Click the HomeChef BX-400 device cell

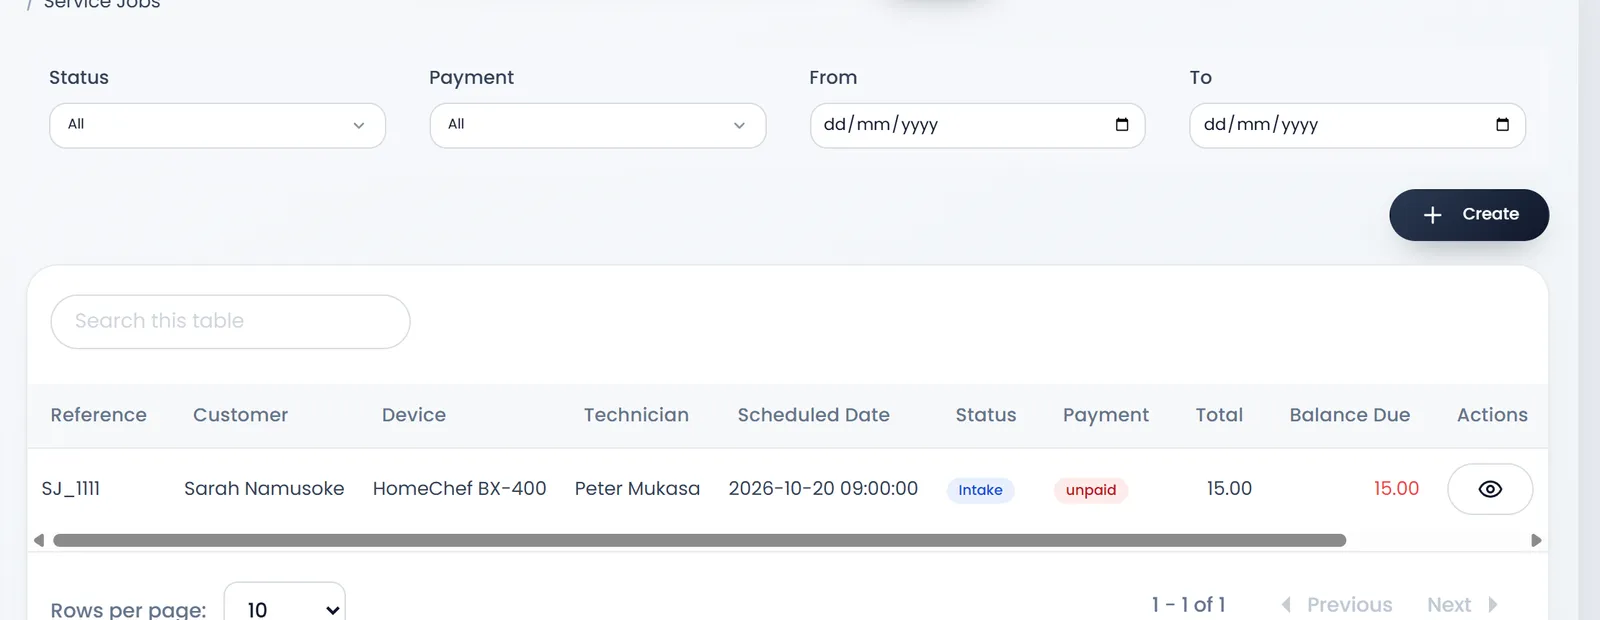(x=459, y=489)
